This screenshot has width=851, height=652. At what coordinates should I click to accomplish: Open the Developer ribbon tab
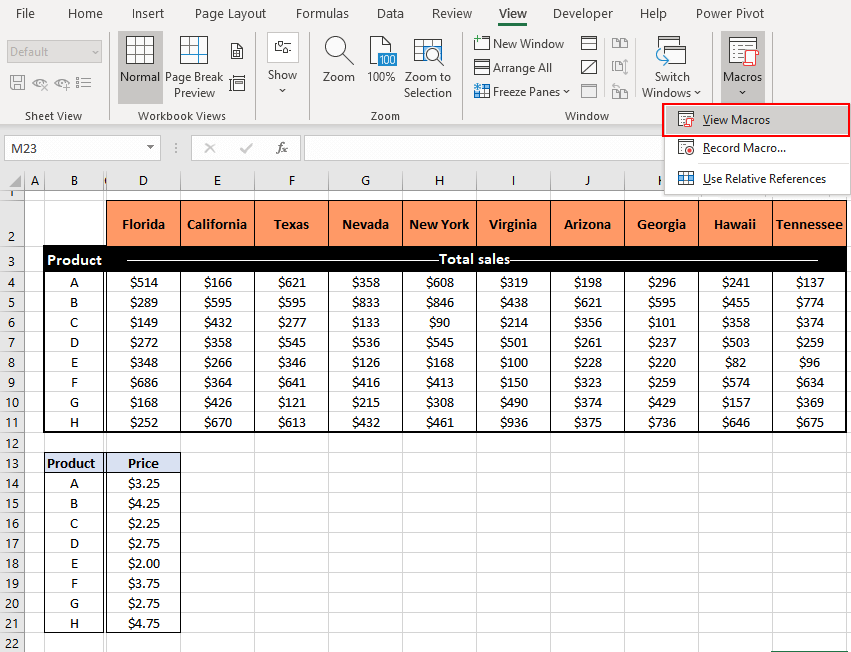click(x=583, y=14)
